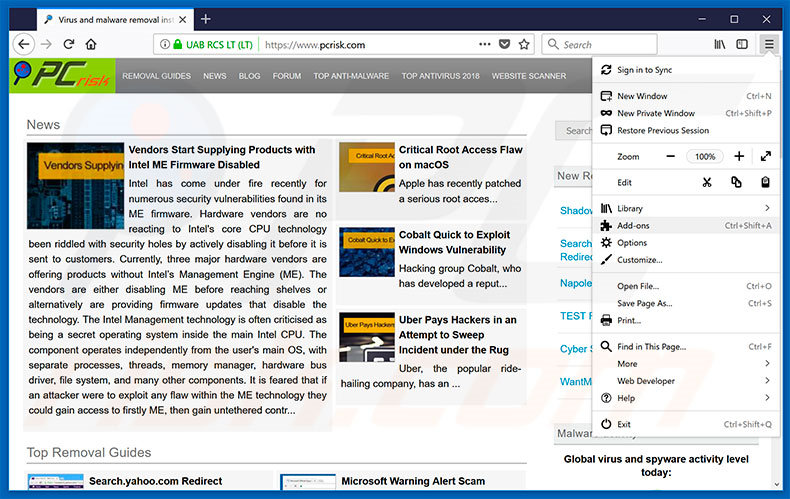Expand the Library submenu
This screenshot has width=790, height=499.
(685, 208)
